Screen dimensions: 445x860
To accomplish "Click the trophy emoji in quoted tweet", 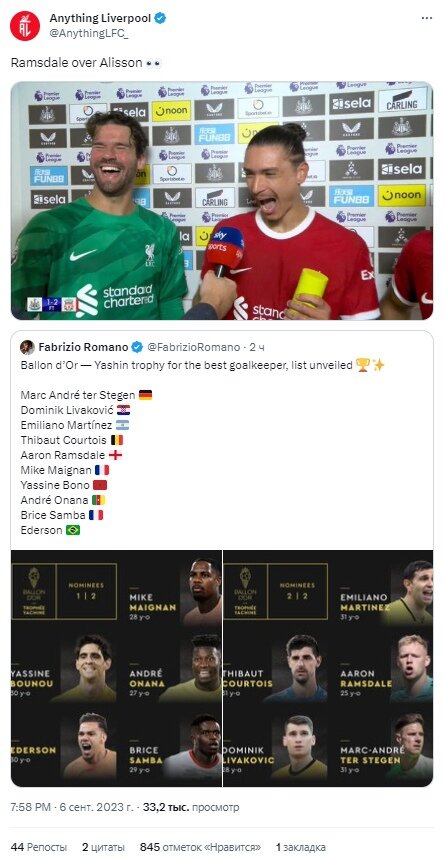I will [x=363, y=365].
